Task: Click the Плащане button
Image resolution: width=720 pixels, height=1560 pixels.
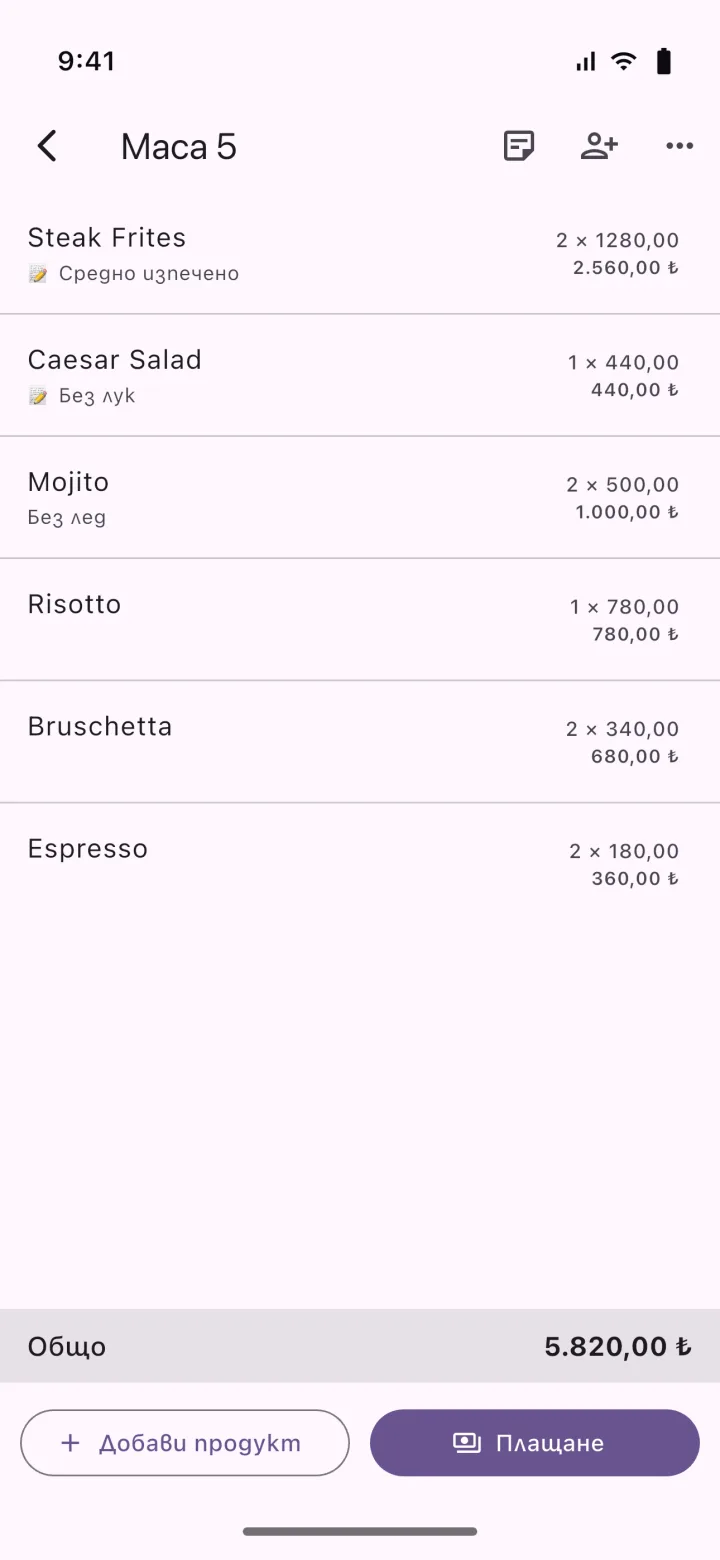Action: pyautogui.click(x=535, y=1442)
